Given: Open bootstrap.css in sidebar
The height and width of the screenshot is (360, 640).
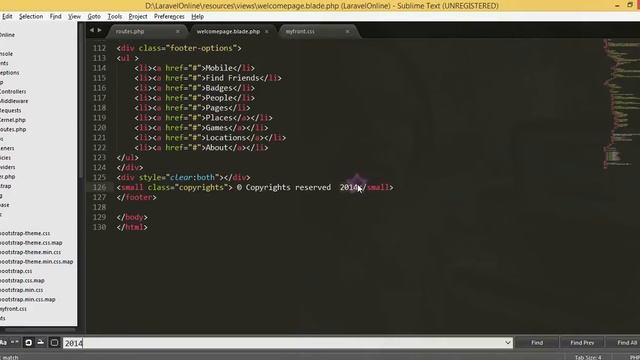Looking at the screenshot, I should 16,271.
